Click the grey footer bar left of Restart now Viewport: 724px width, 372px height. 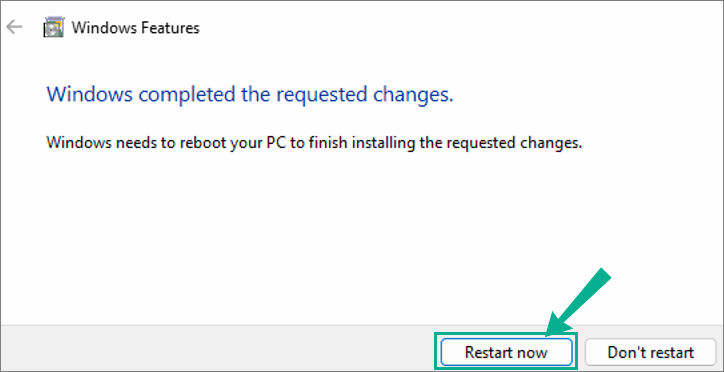click(217, 348)
